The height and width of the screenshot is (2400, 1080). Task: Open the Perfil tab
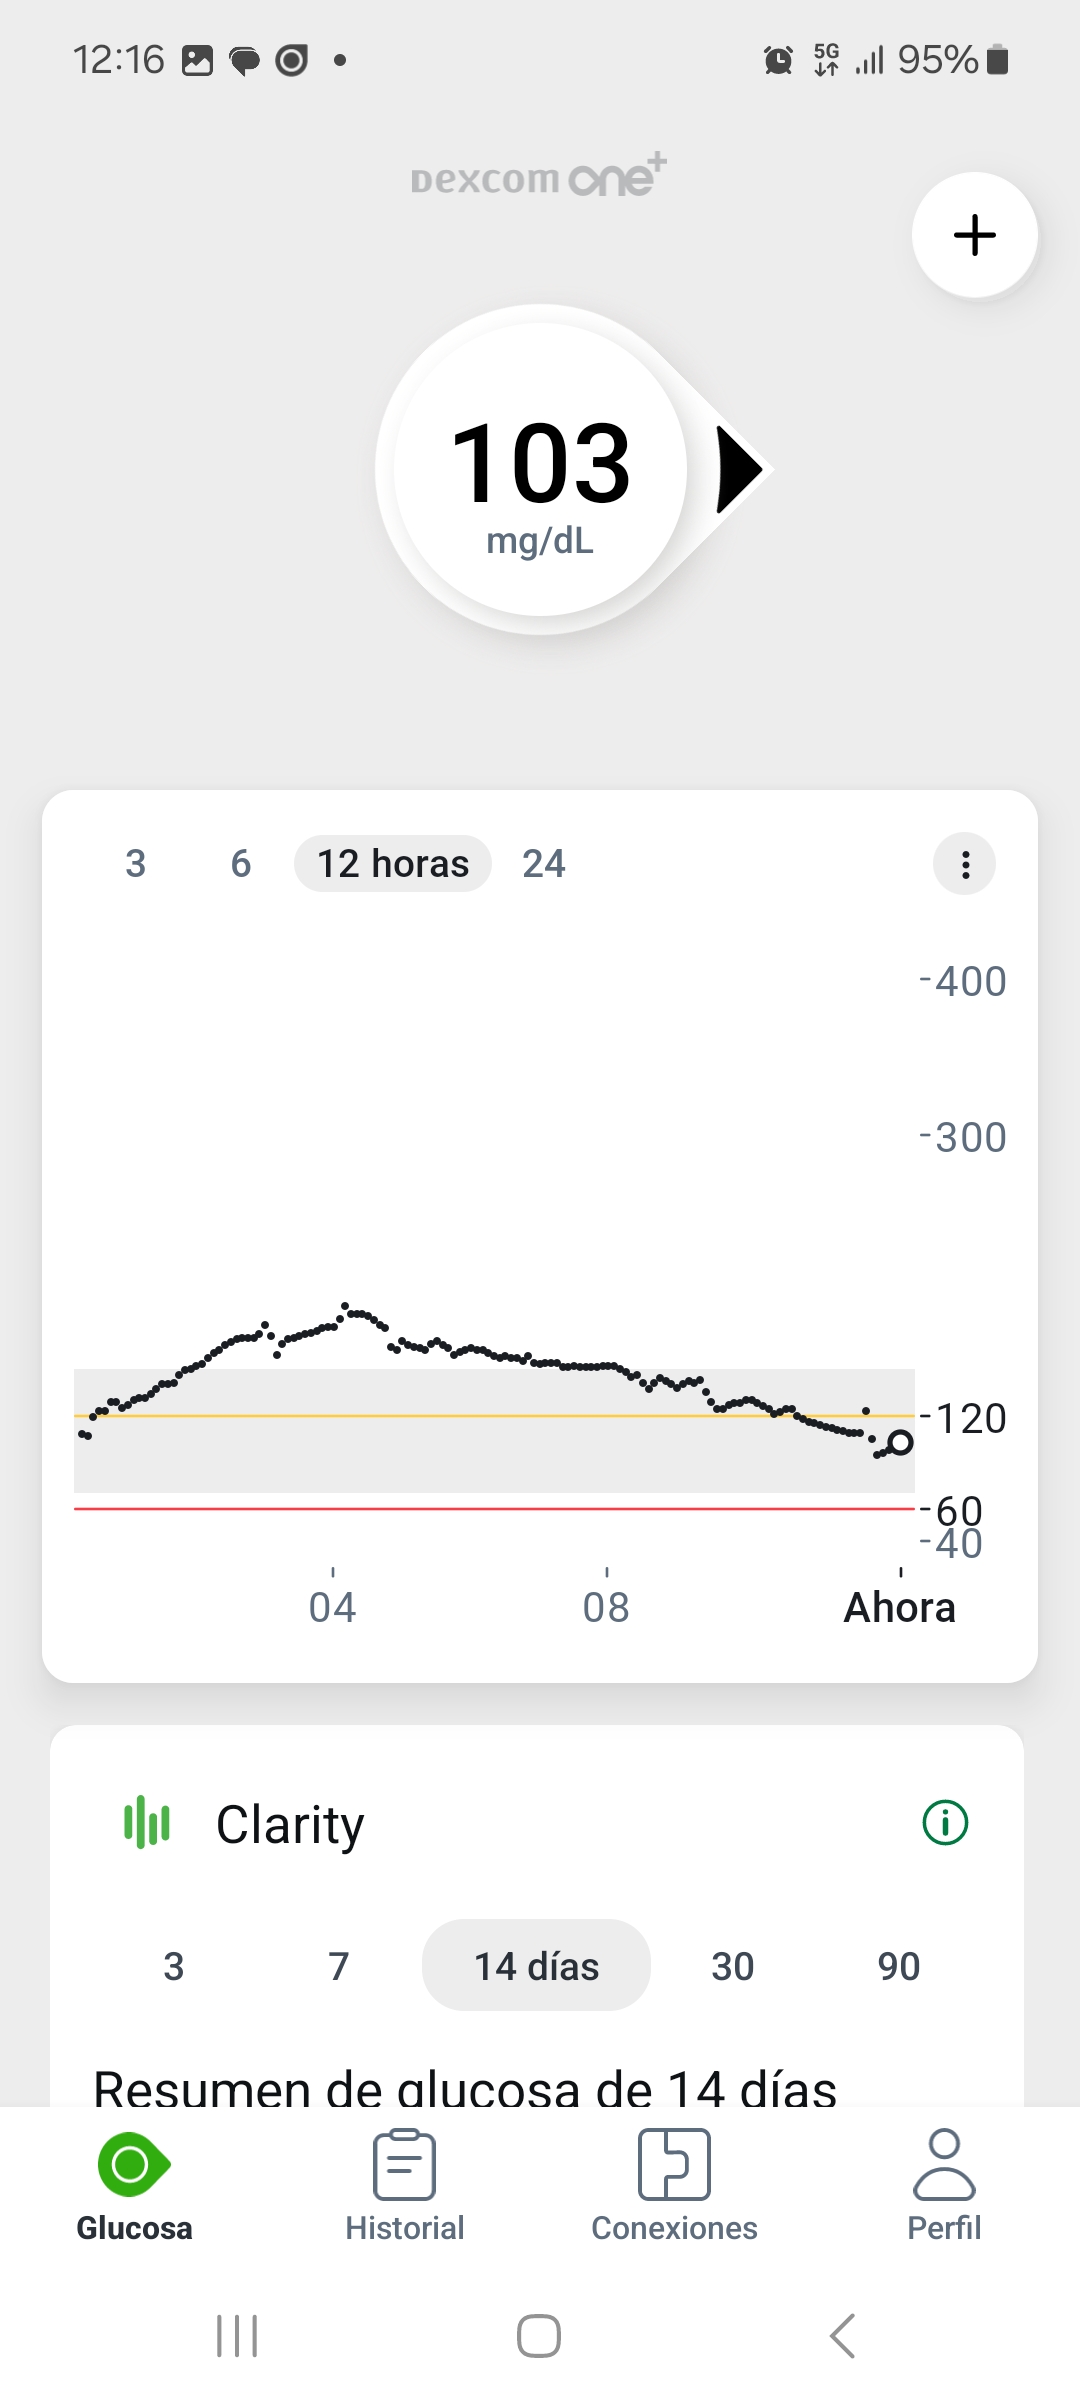click(944, 2184)
